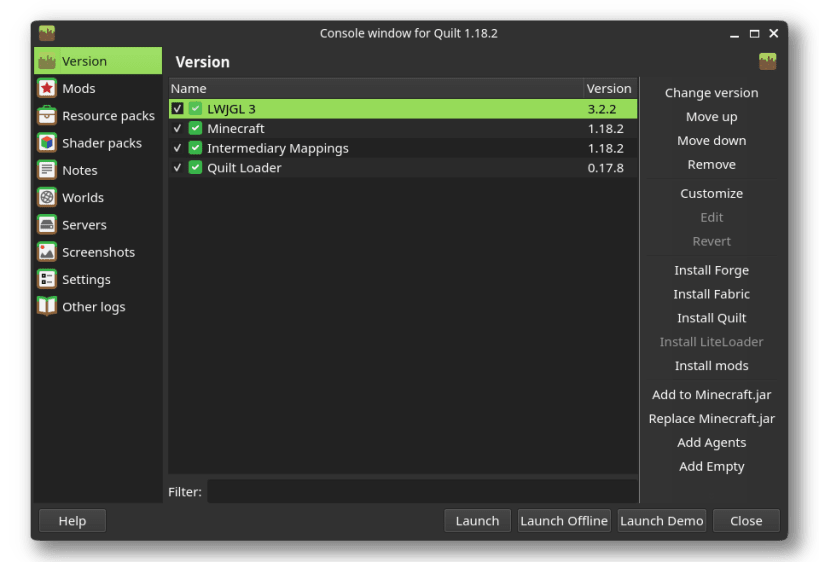Click the Shader packs cube icon
This screenshot has height=562, width=819.
point(47,143)
